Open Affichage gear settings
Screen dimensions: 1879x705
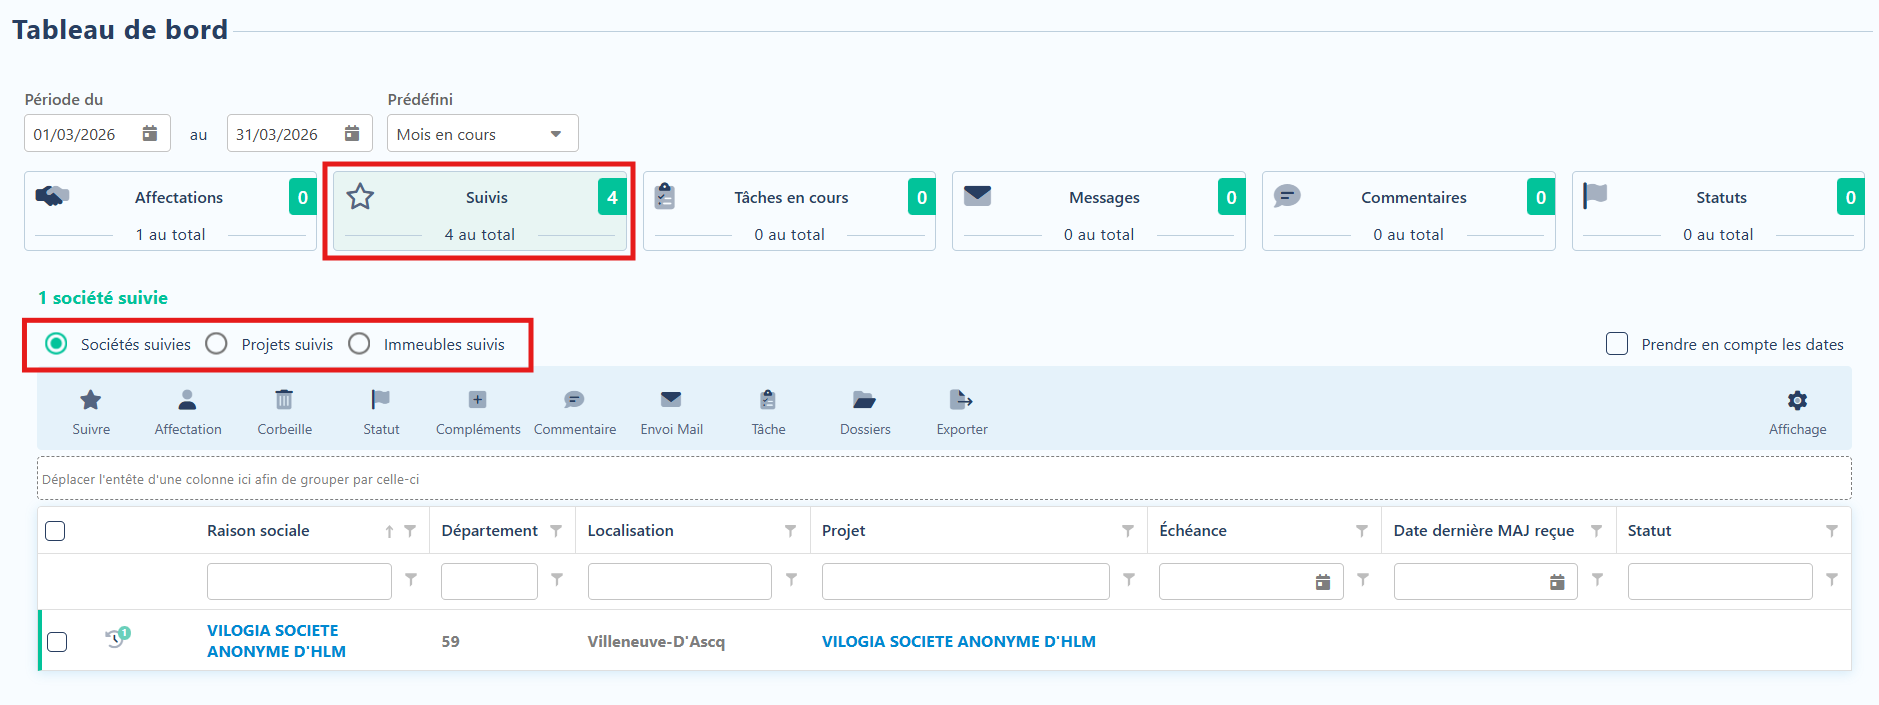1797,400
